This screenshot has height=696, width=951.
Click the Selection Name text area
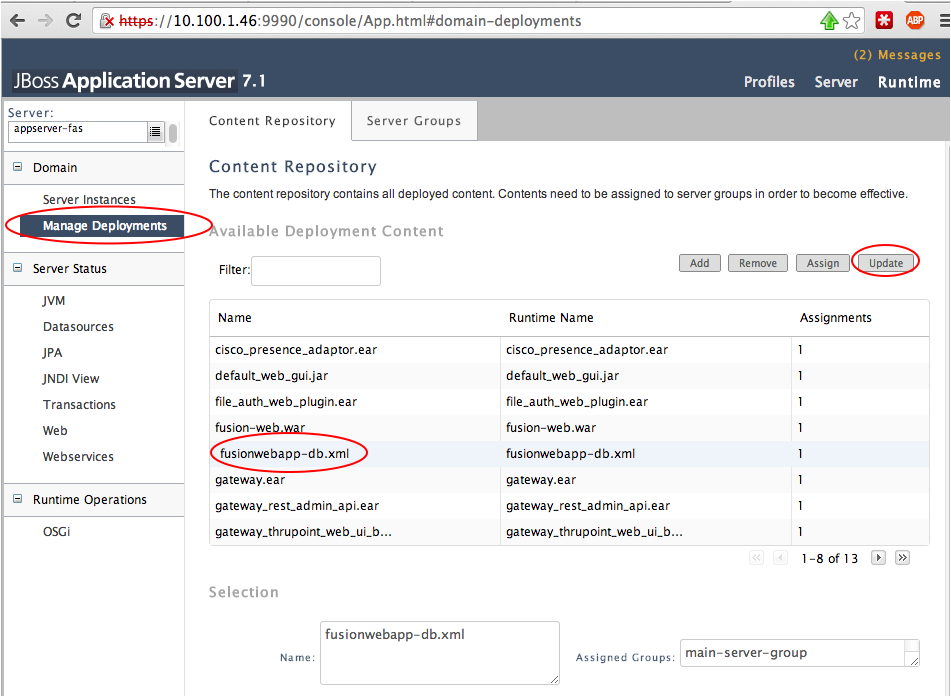tap(440, 653)
